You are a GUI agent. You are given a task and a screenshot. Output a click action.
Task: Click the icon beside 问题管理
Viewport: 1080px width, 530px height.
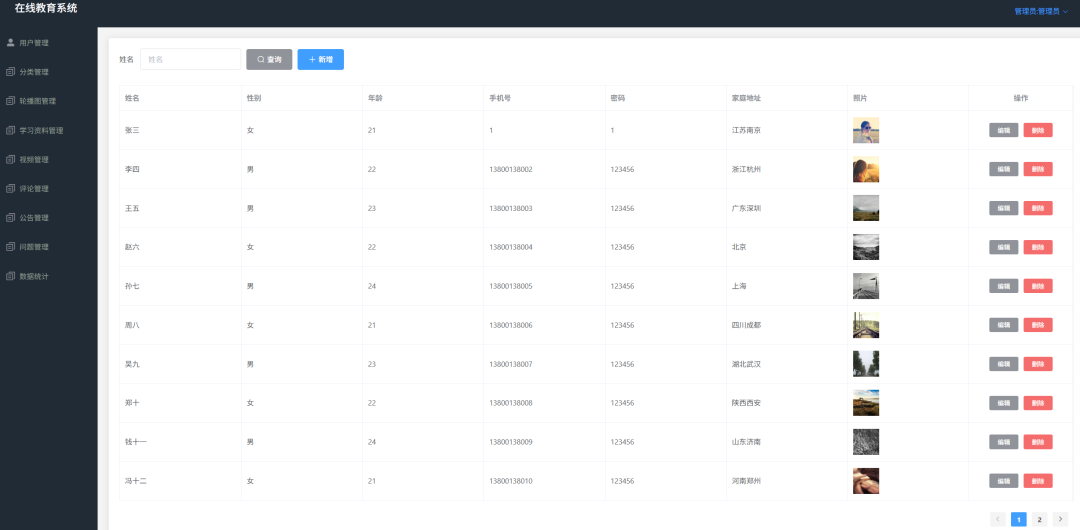(x=10, y=247)
